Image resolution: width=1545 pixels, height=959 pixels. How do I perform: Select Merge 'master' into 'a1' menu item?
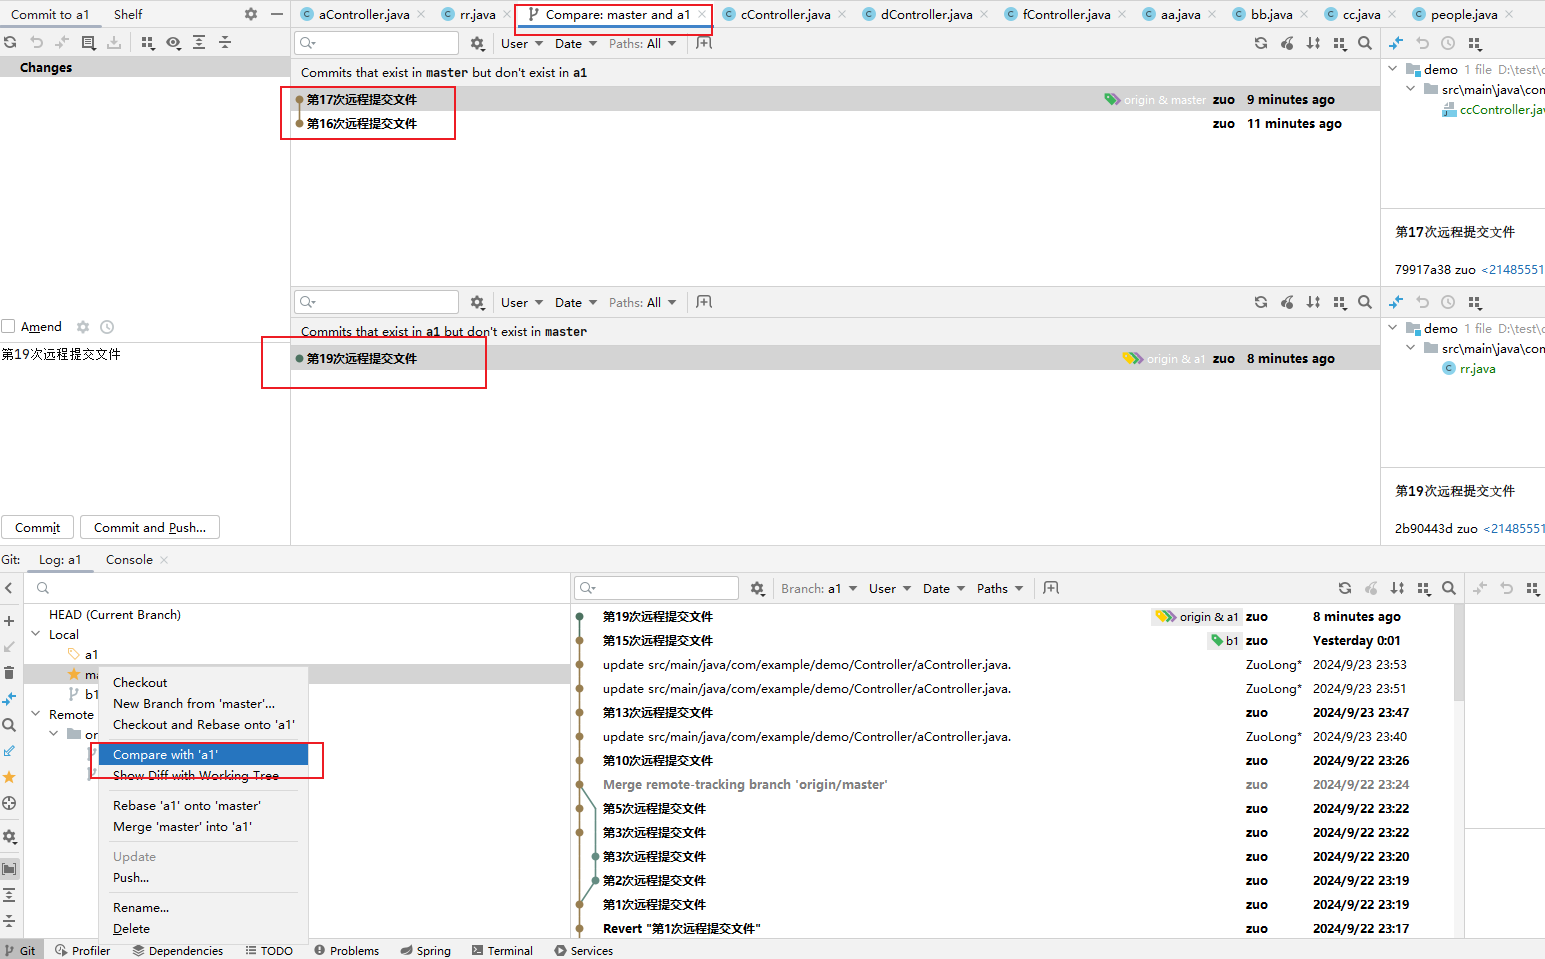182,827
